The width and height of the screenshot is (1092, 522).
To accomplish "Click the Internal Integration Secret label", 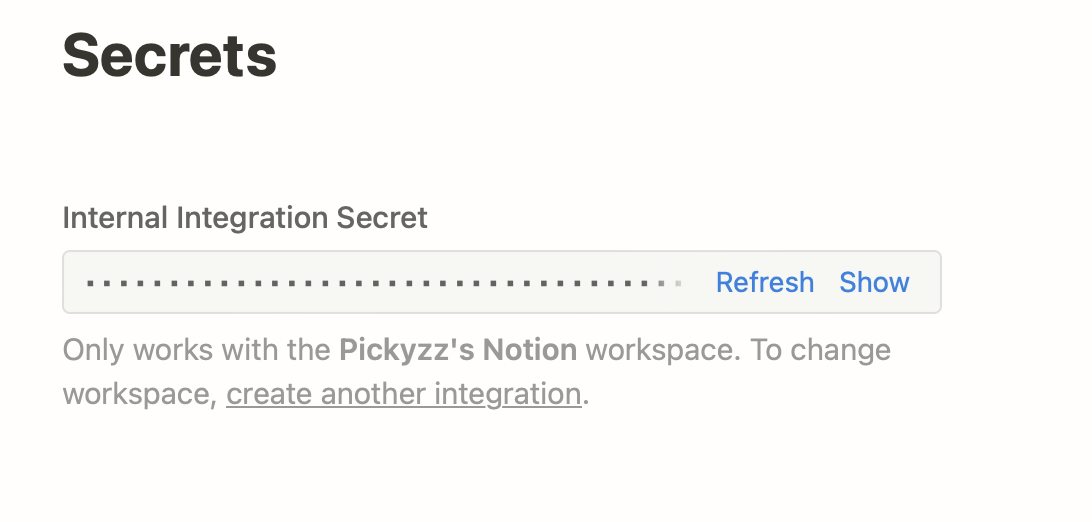I will (x=245, y=218).
